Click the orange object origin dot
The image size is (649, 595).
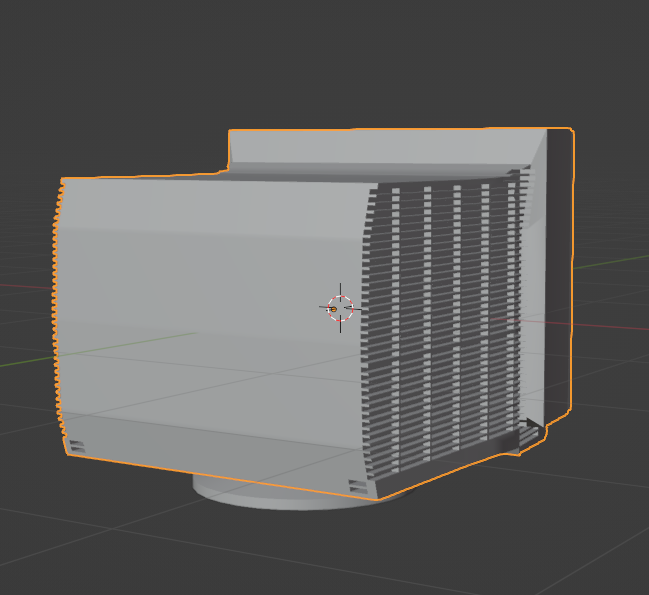point(334,309)
